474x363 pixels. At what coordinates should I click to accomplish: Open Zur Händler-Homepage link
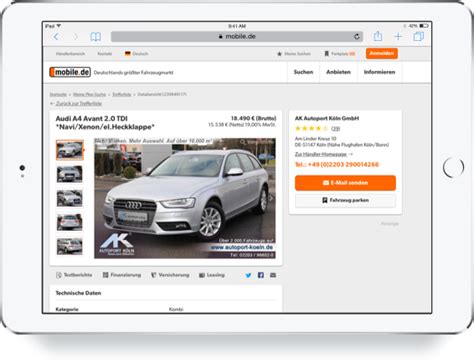click(323, 154)
